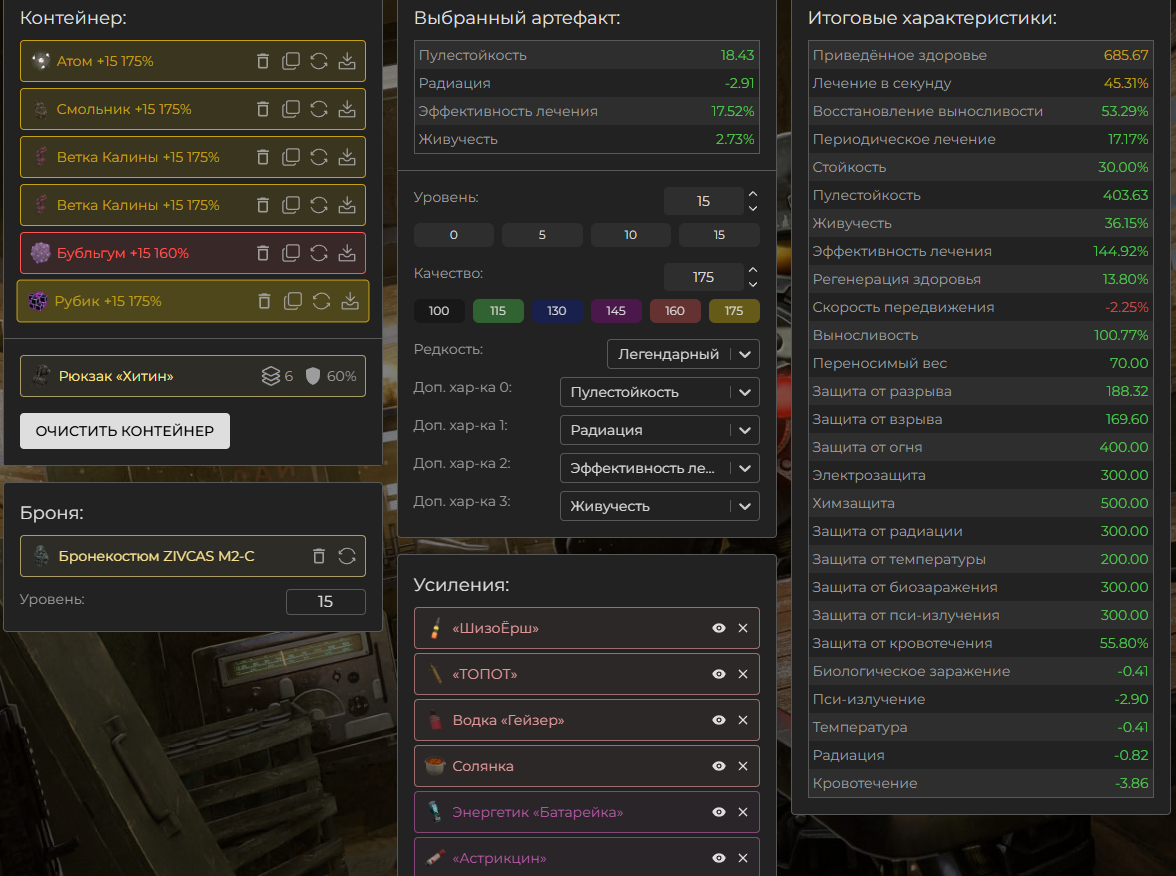Viewport: 1176px width, 876px height.
Task: Disable the Энергетик «Батарейка» eye toggle
Action: [x=718, y=812]
